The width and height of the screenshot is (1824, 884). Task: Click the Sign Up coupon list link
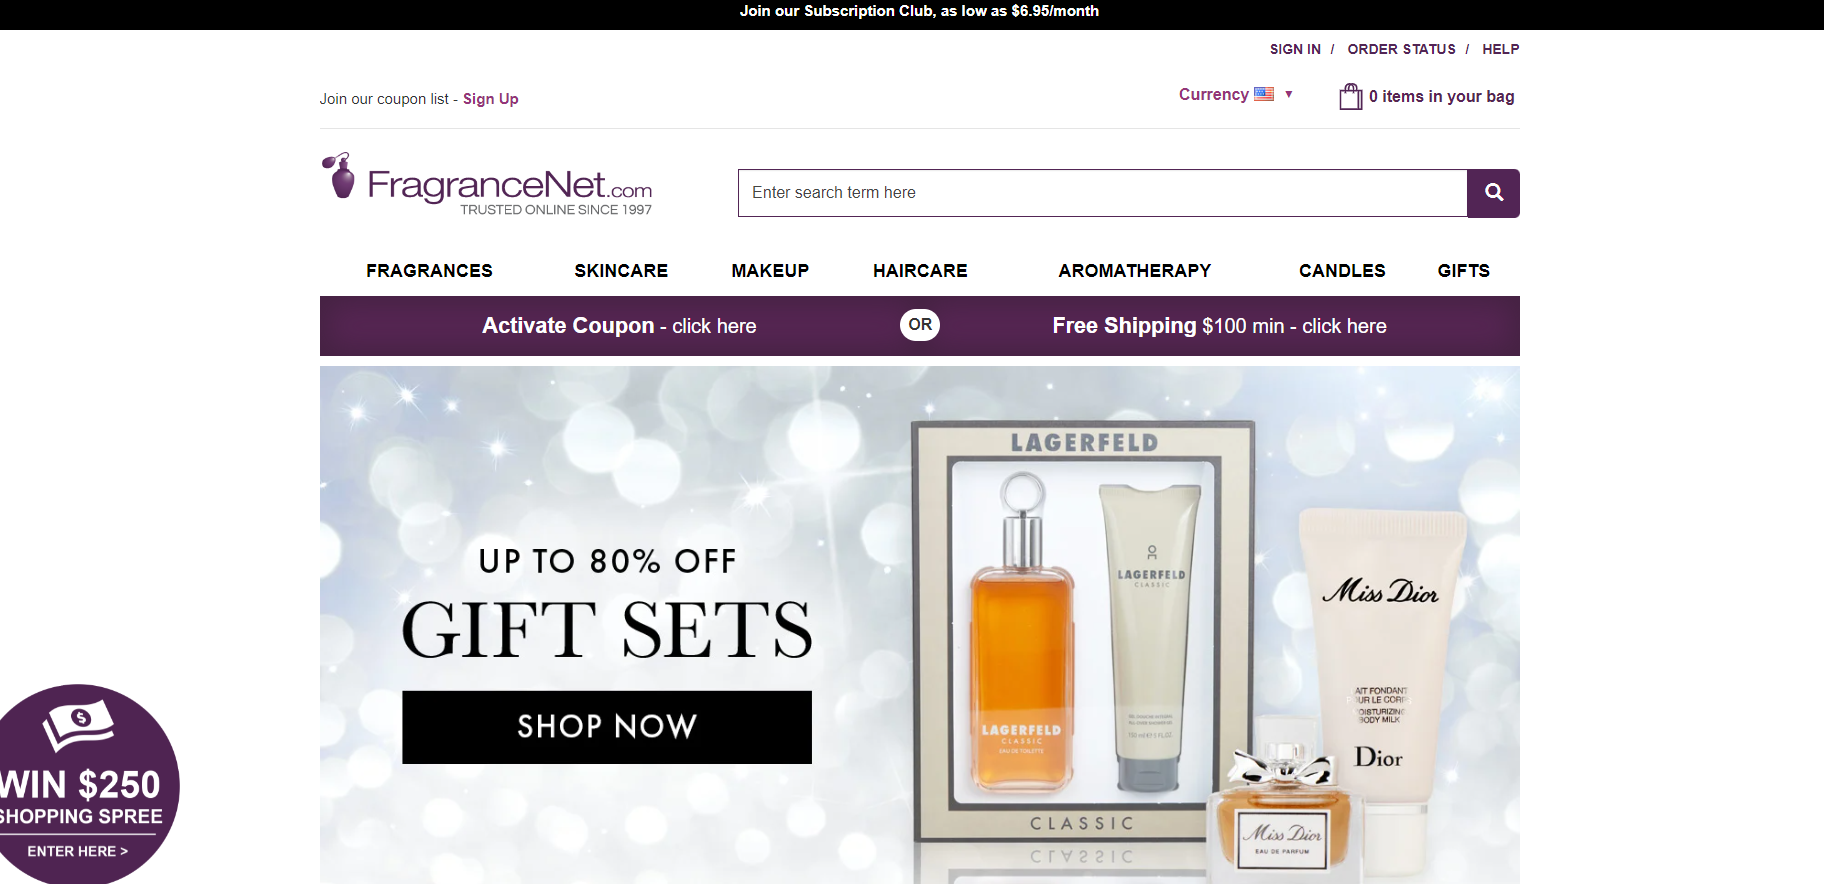(x=490, y=99)
